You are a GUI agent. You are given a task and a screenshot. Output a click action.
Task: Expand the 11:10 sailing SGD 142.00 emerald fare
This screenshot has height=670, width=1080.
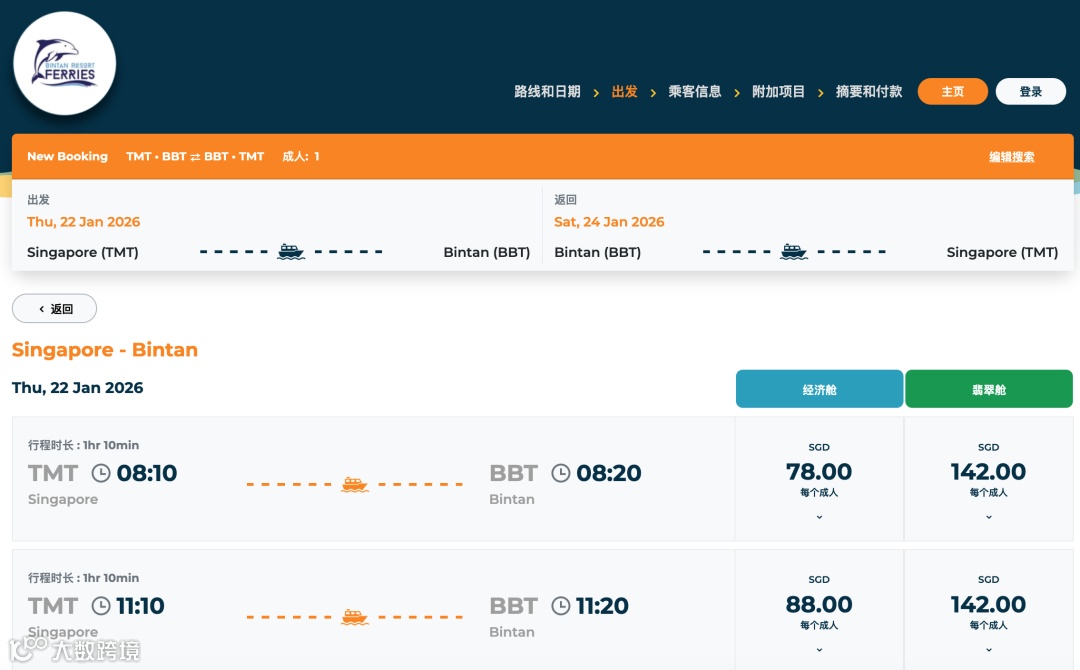coord(988,650)
